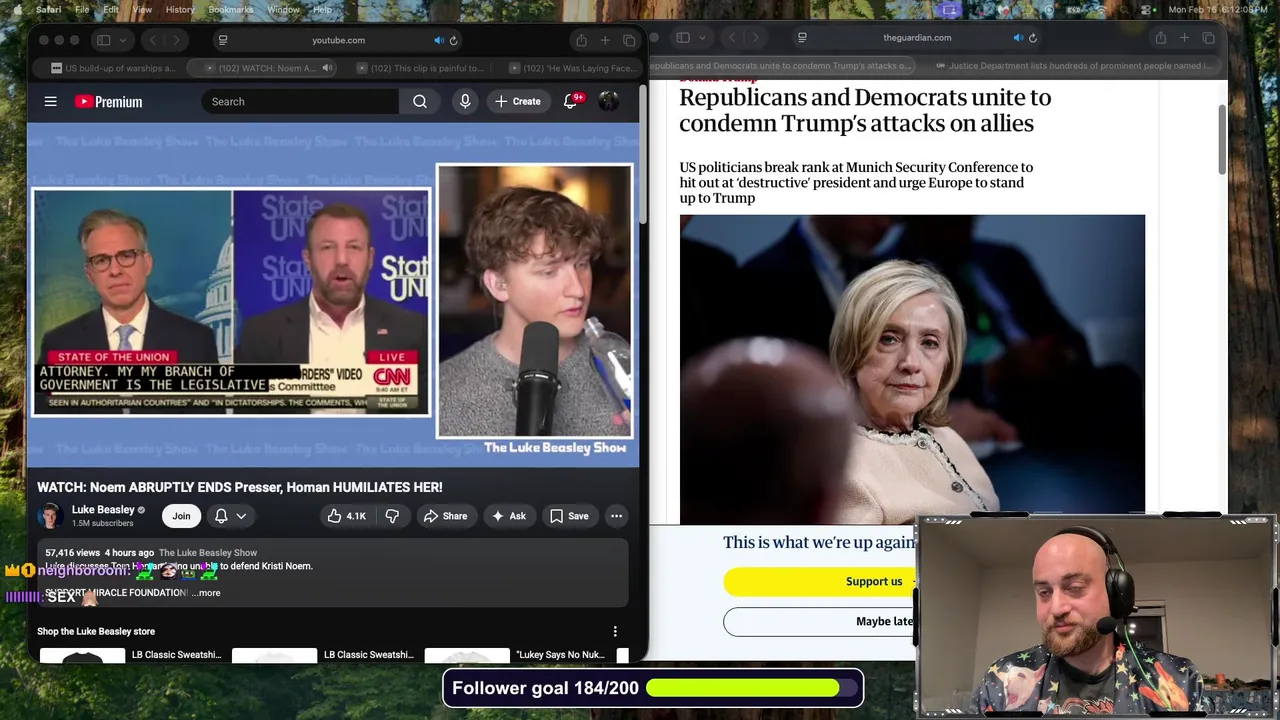The height and width of the screenshot is (720, 1280).
Task: Switch to 'Justice Department lists hundreds' Guardian tab
Action: point(1076,66)
